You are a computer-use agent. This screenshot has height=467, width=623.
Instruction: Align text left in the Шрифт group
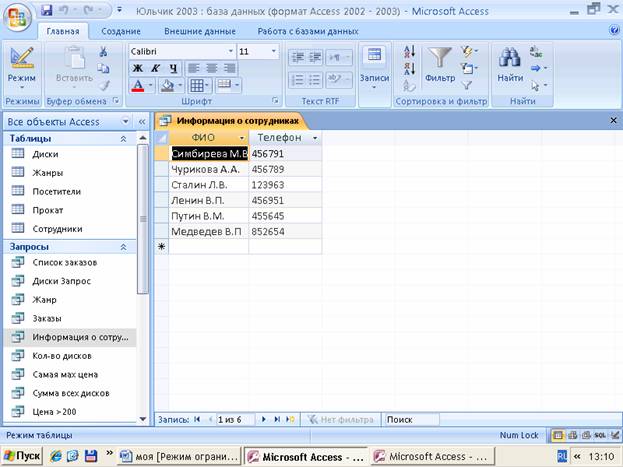pyautogui.click(x=193, y=68)
